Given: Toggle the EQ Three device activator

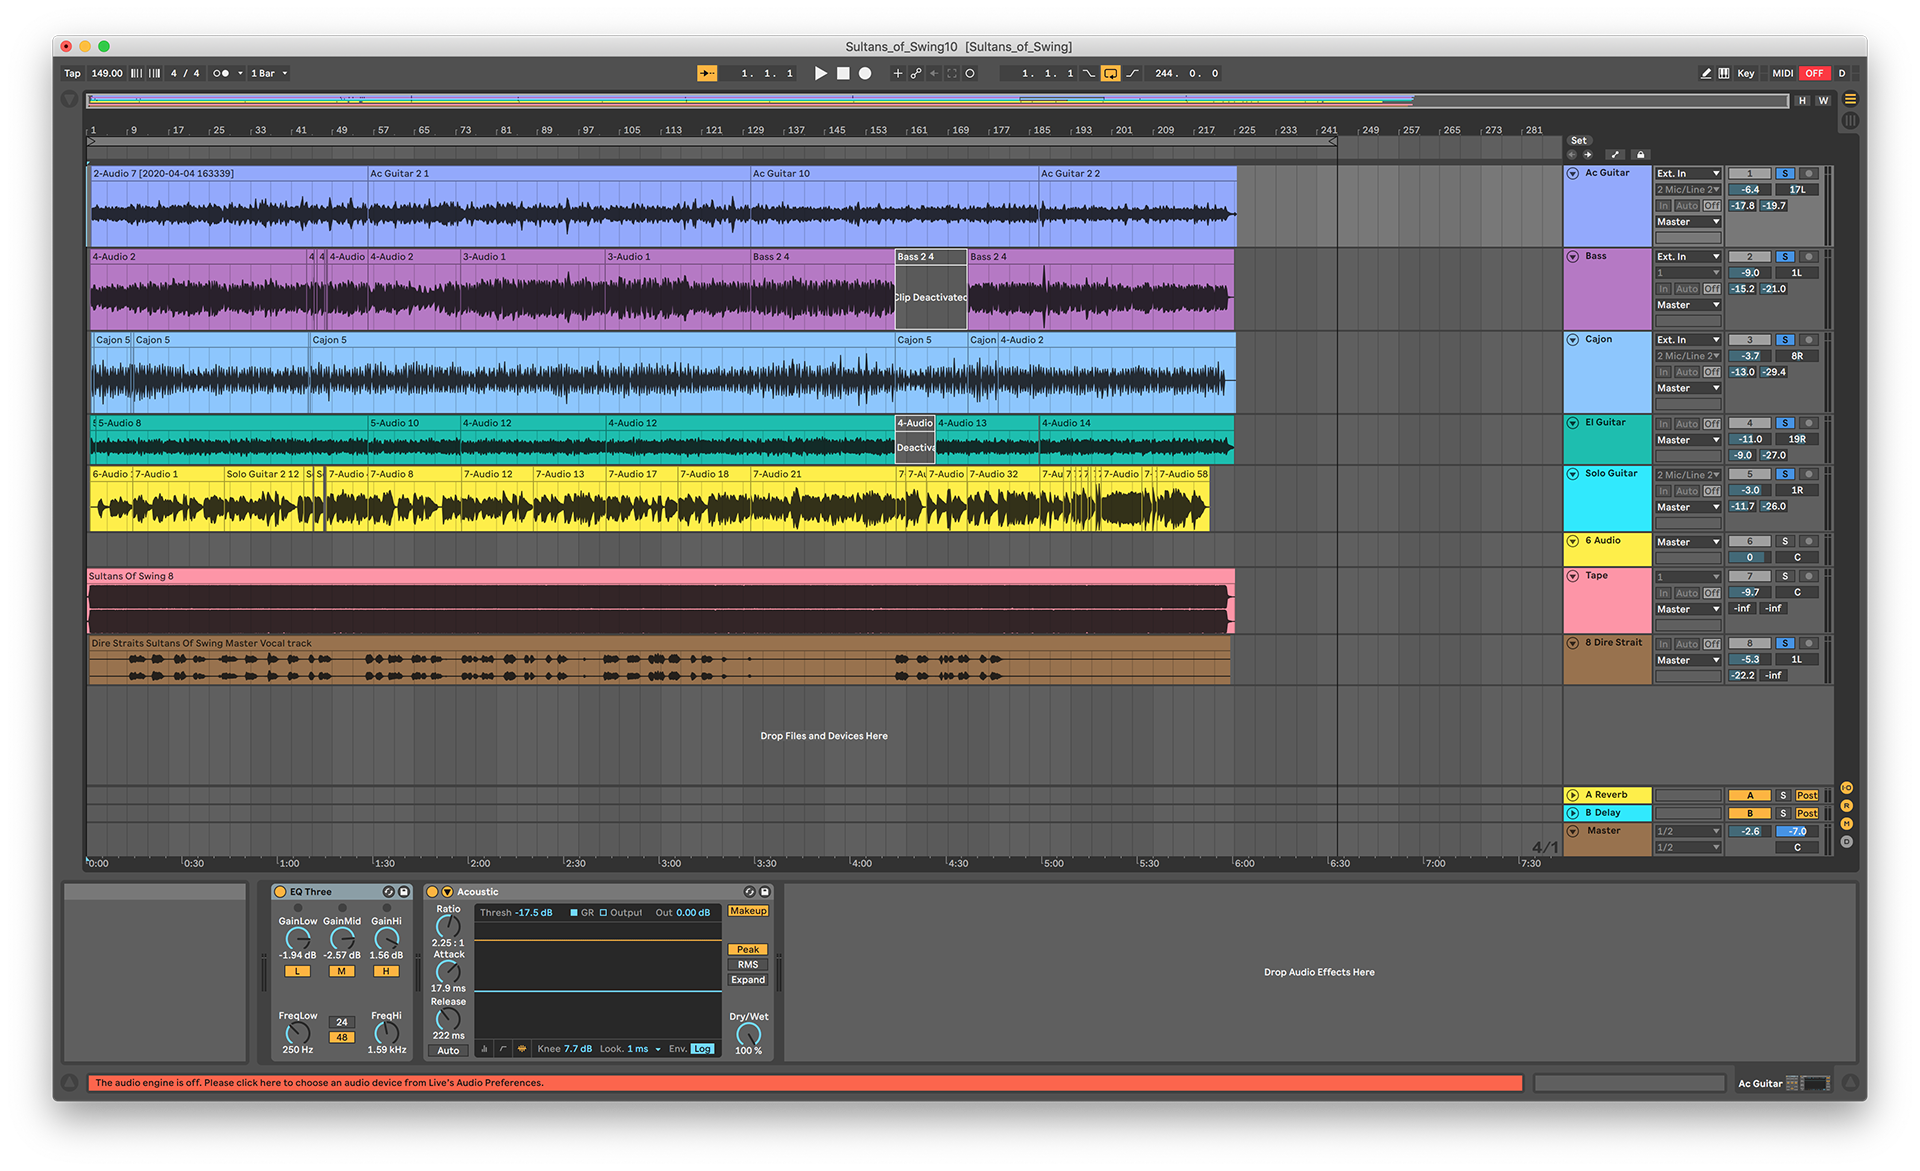Looking at the screenshot, I should (281, 892).
